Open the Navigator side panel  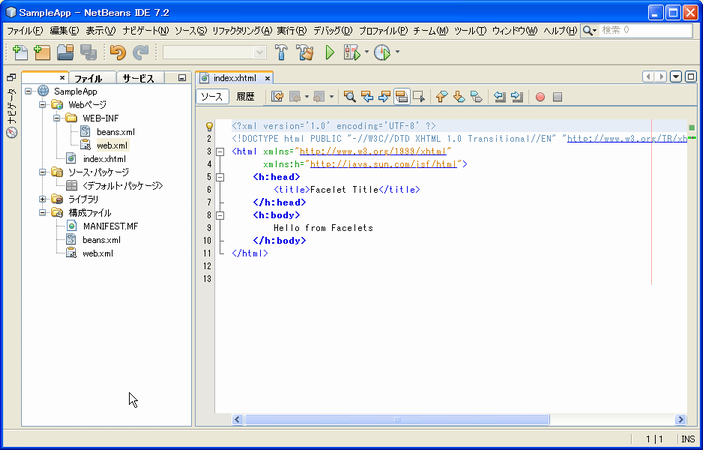12,113
